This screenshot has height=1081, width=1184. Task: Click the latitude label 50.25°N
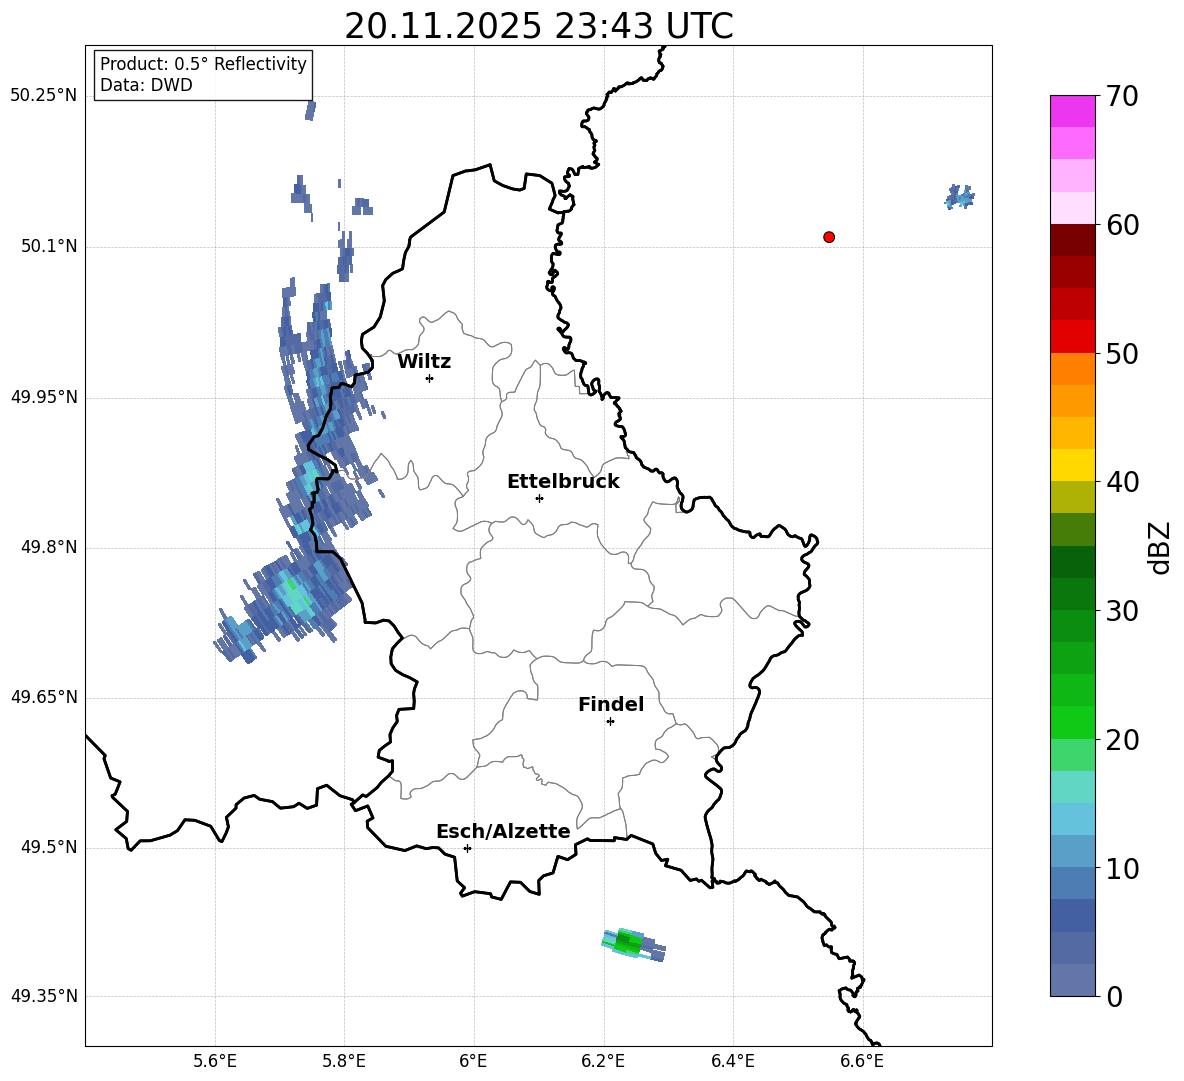pyautogui.click(x=44, y=96)
